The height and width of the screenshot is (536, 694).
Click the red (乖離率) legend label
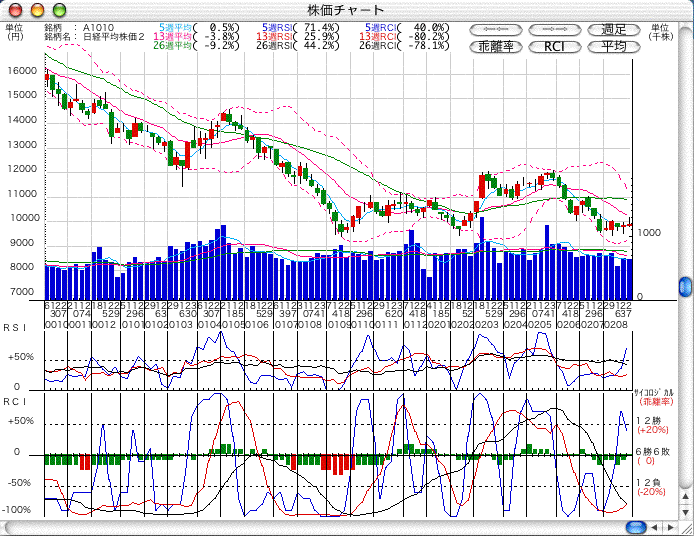[656, 401]
